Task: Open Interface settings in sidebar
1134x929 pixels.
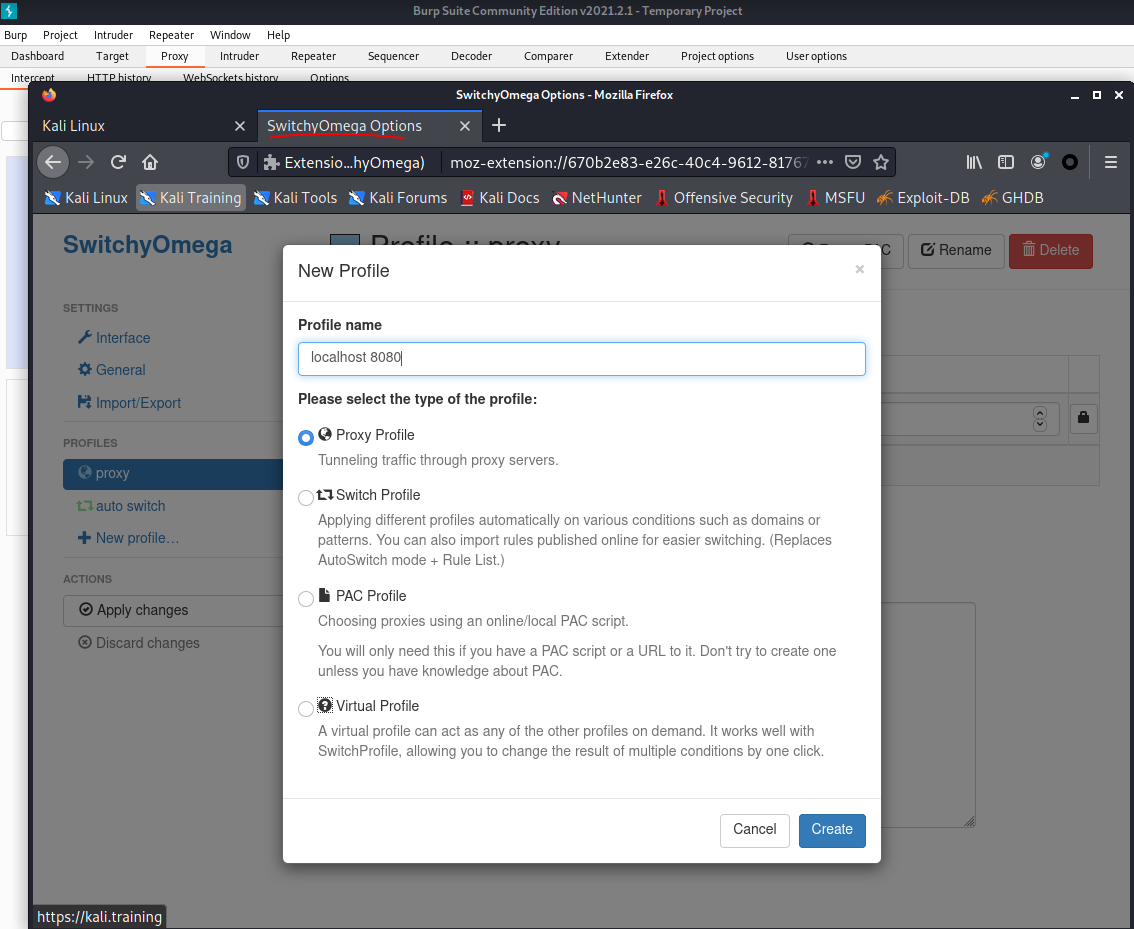Action: (x=114, y=338)
